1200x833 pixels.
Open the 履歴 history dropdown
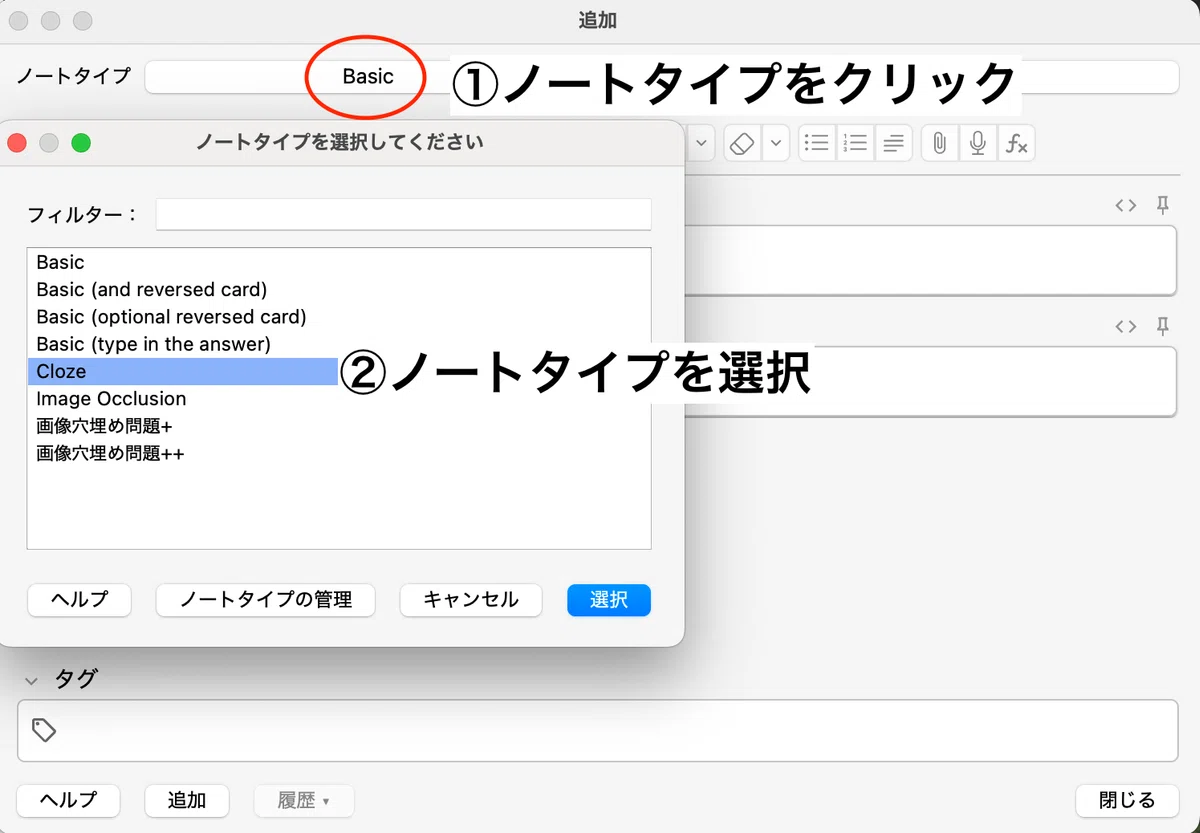pyautogui.click(x=303, y=800)
